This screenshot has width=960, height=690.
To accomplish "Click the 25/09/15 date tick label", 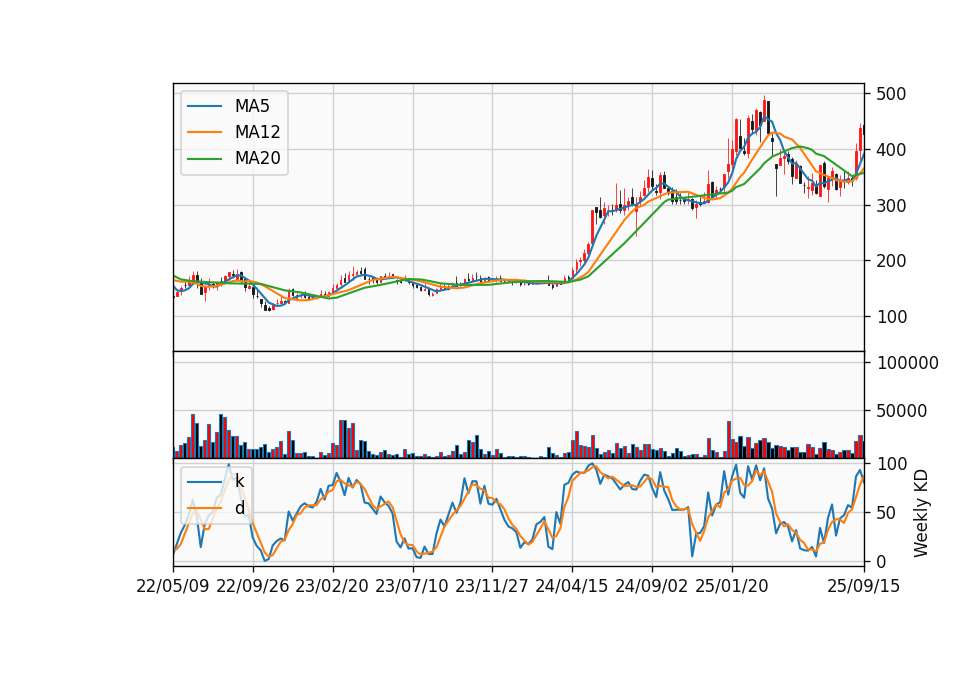I will pyautogui.click(x=864, y=586).
